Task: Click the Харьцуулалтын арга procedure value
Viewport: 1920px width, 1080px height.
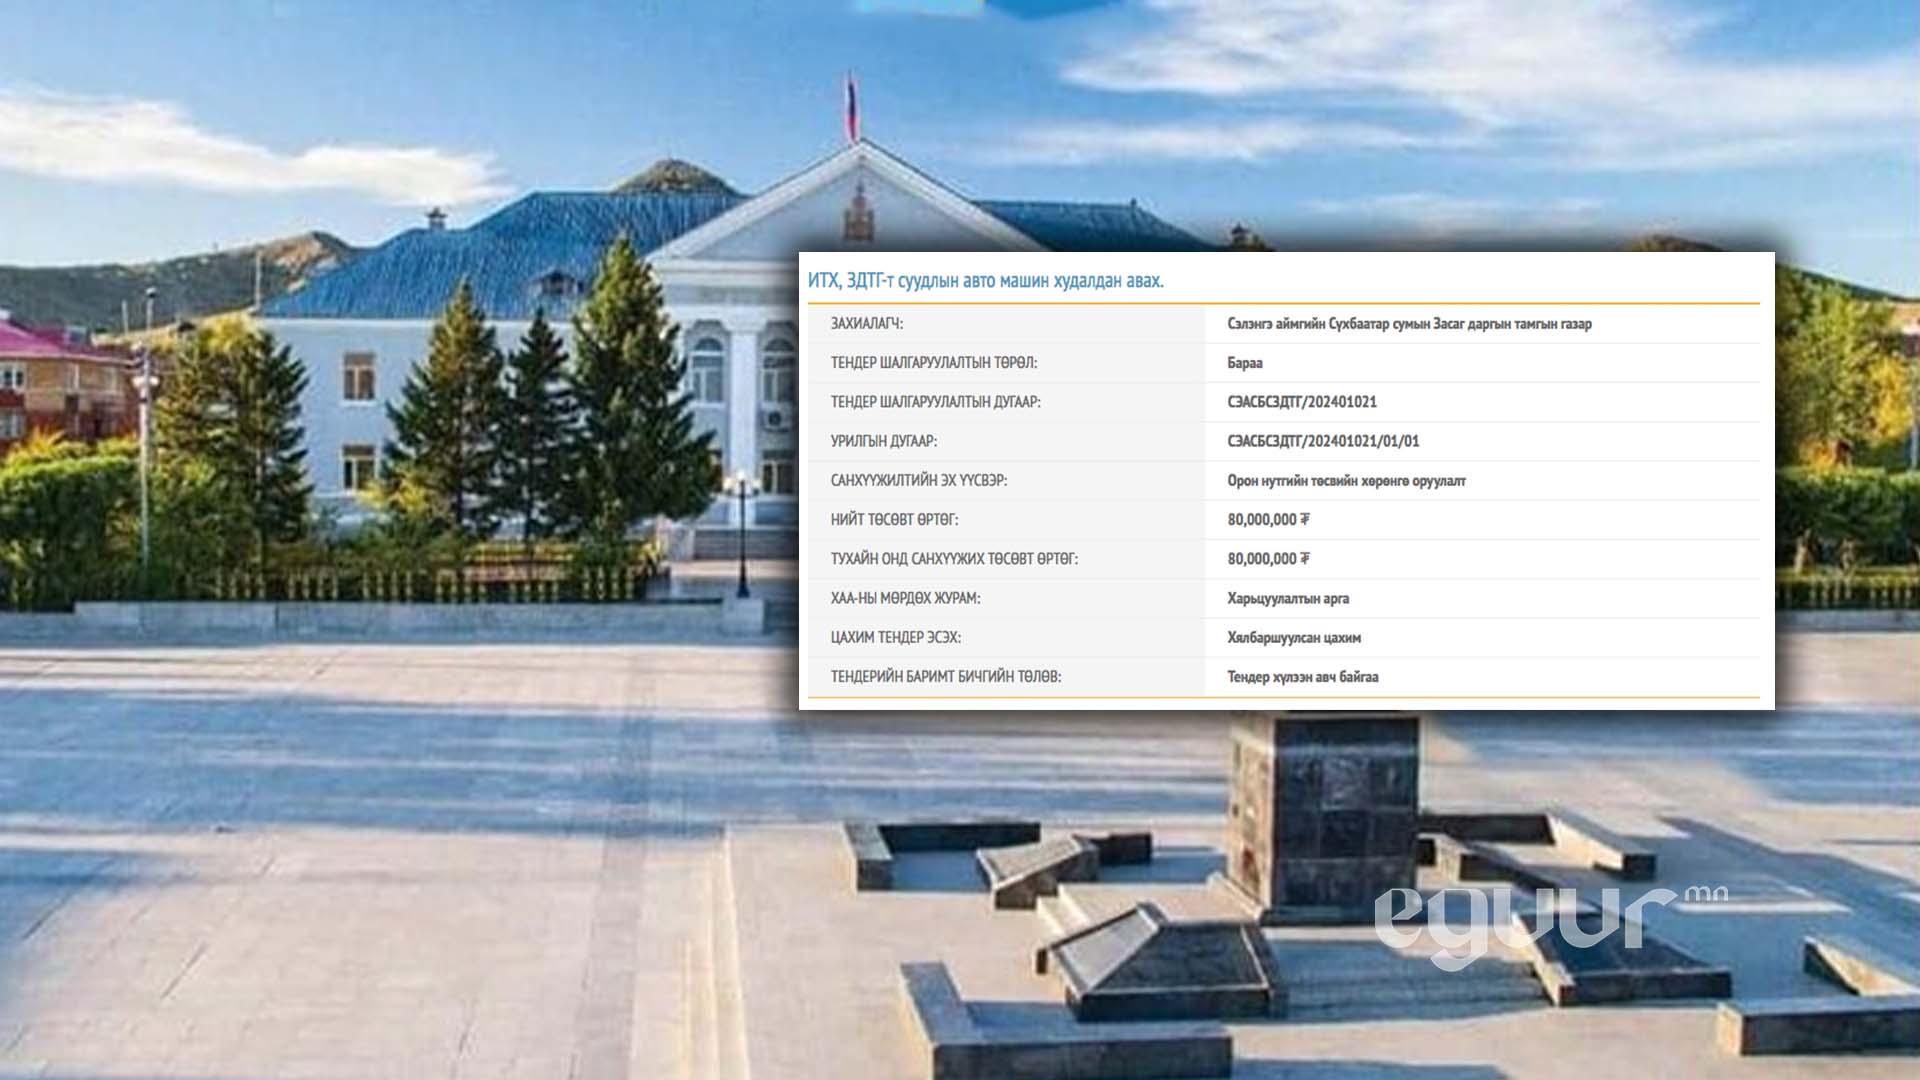Action: pyautogui.click(x=1287, y=598)
